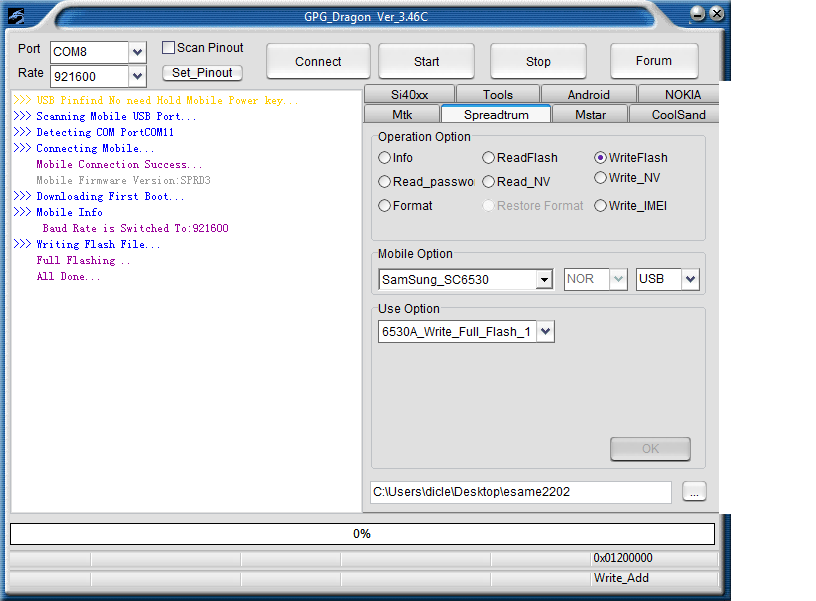Switch to the NOKIA tab

[x=679, y=95]
